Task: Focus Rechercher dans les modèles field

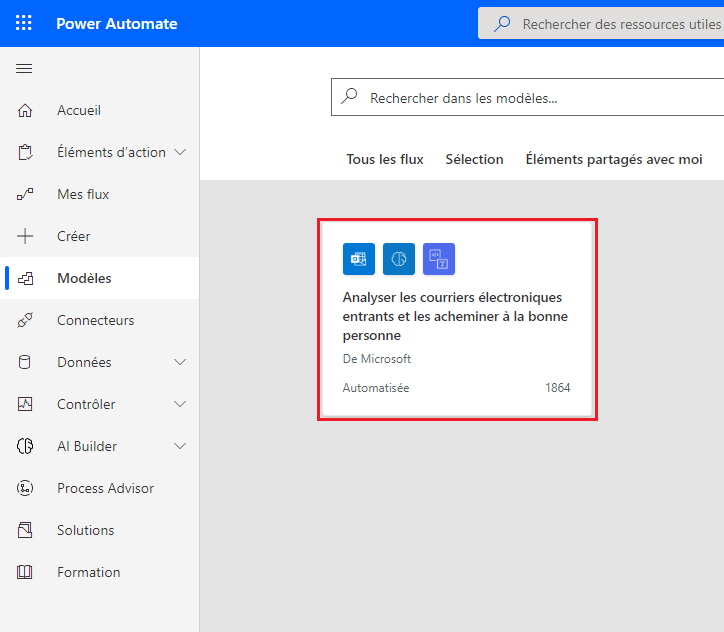Action: coord(527,97)
